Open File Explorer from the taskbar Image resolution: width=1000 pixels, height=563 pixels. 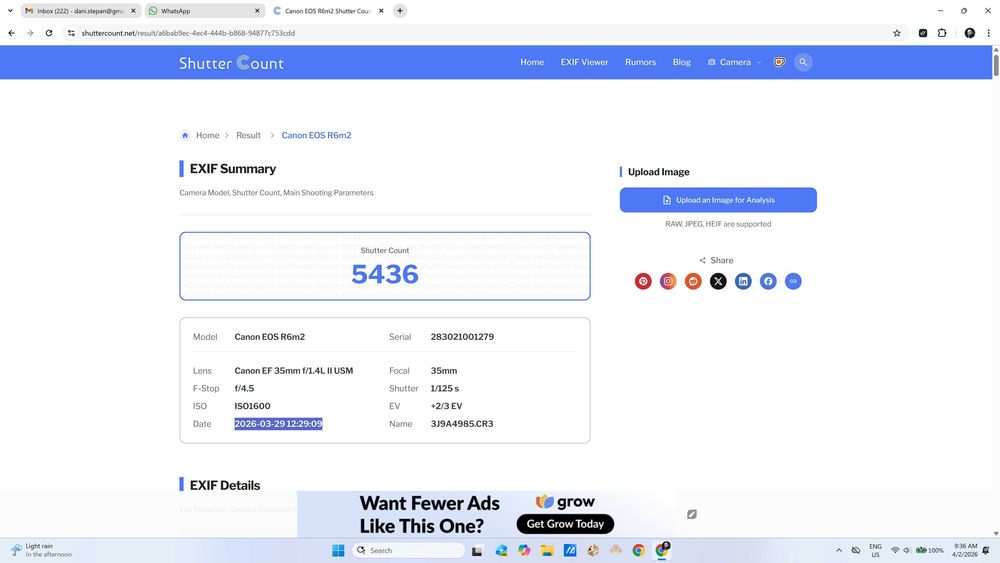click(547, 550)
